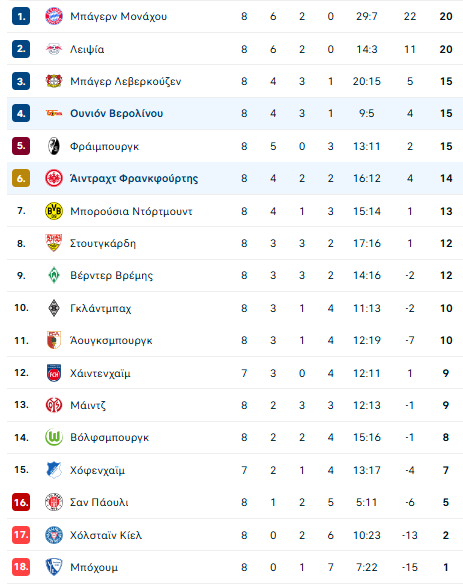
Task: Click the Mainz 05 red logo
Action: point(54,405)
